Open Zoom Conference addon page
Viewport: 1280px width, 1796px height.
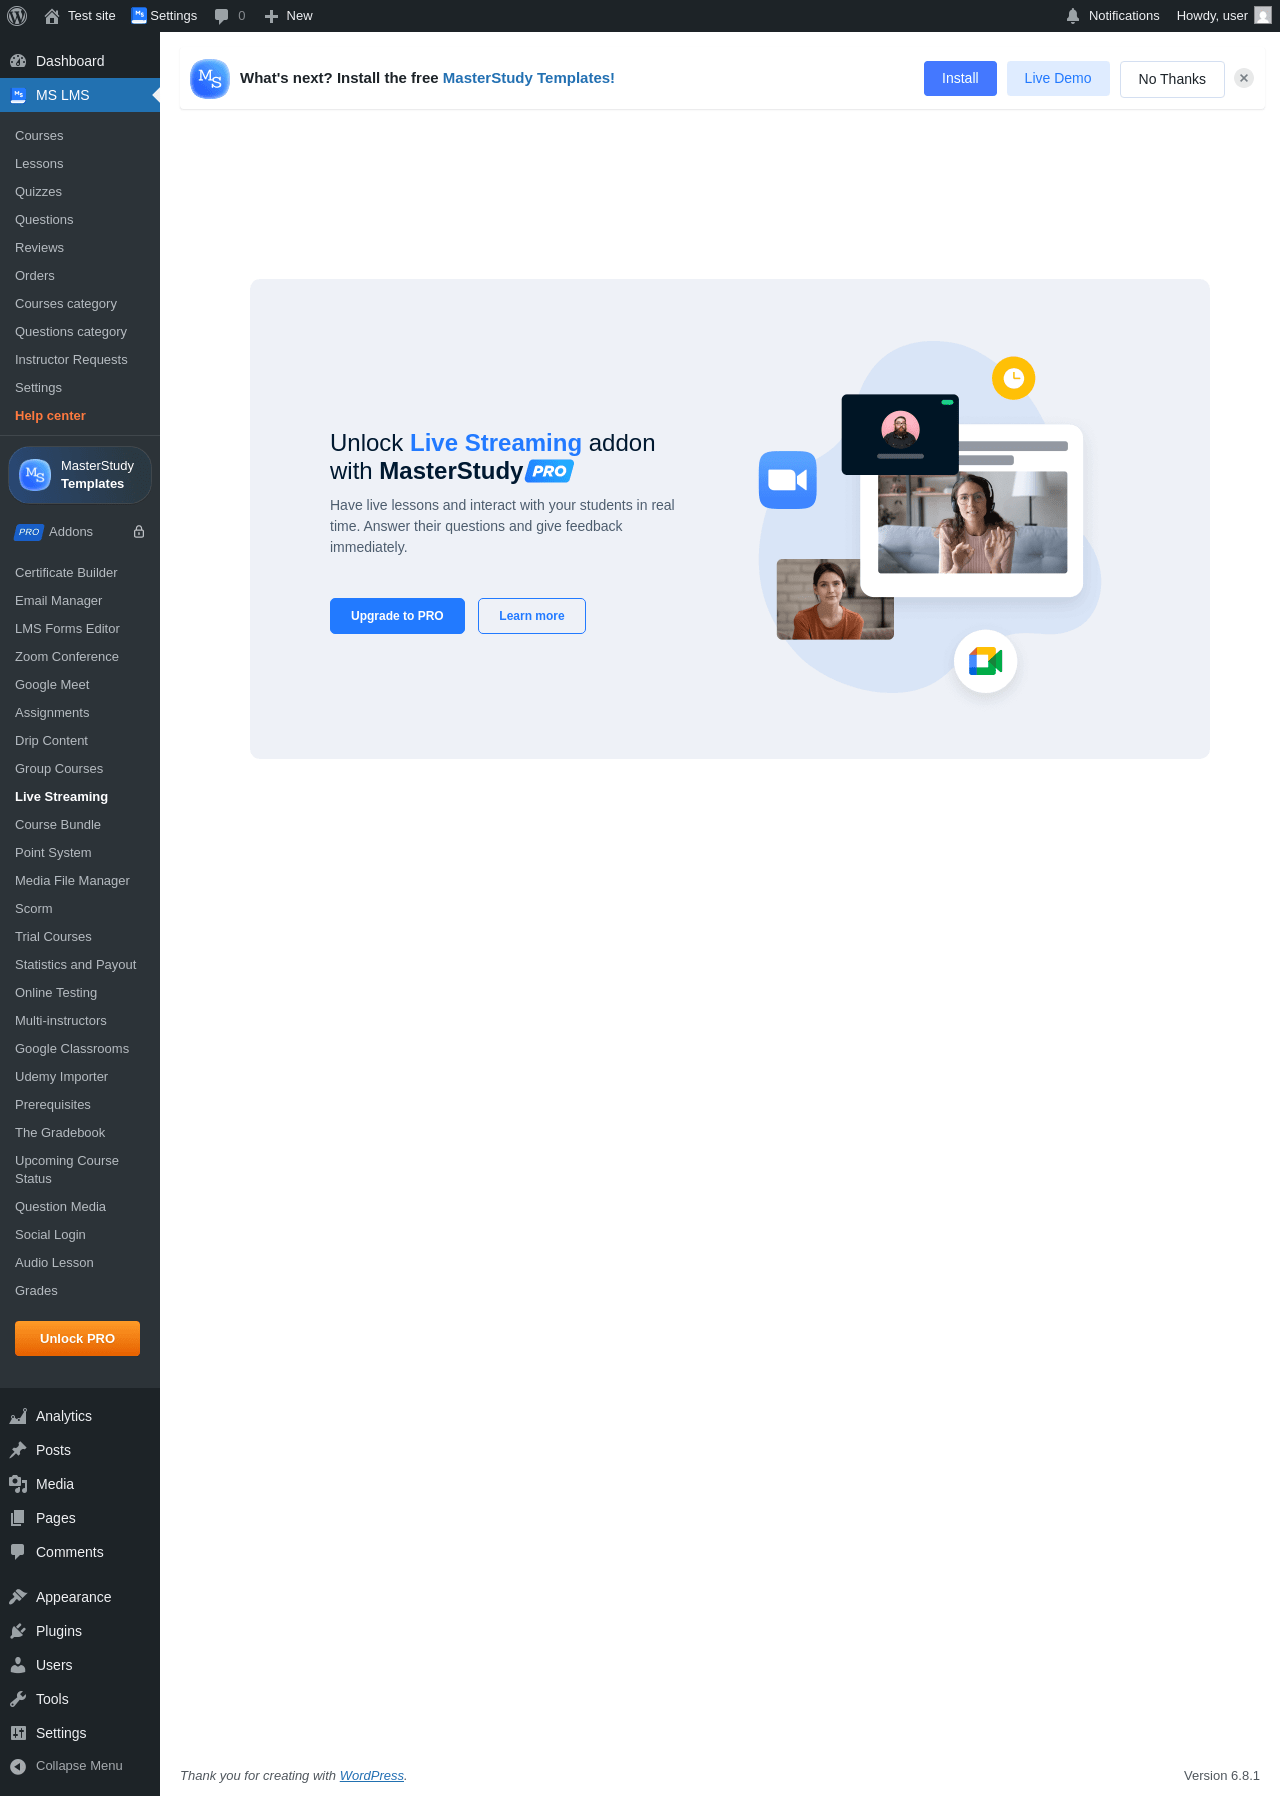pyautogui.click(x=67, y=657)
